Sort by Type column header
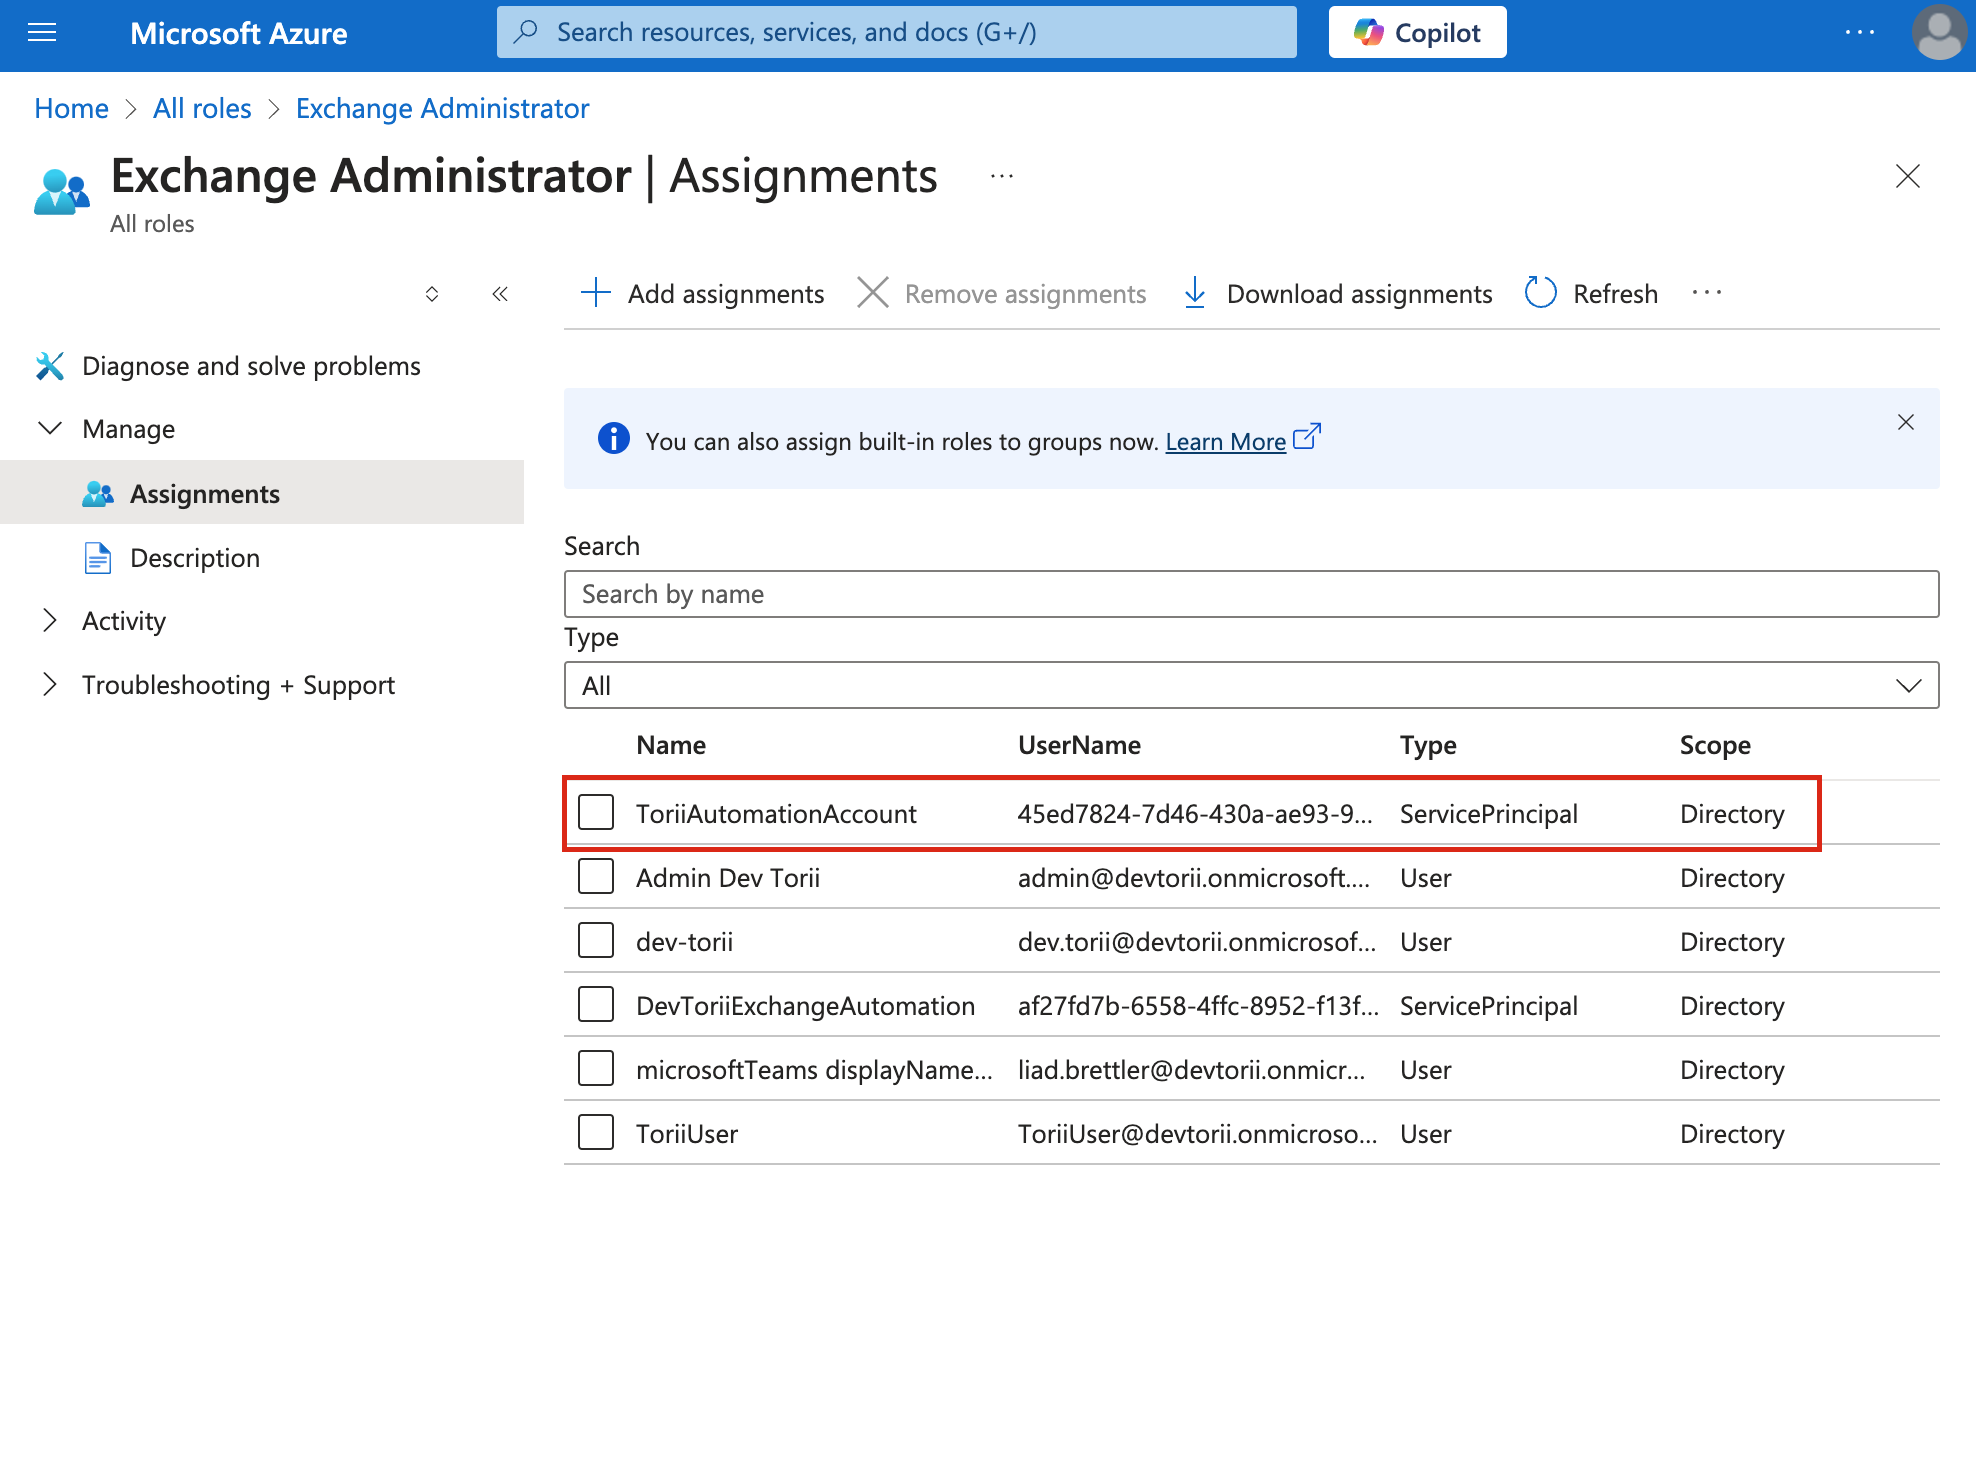This screenshot has height=1470, width=1976. (1428, 745)
